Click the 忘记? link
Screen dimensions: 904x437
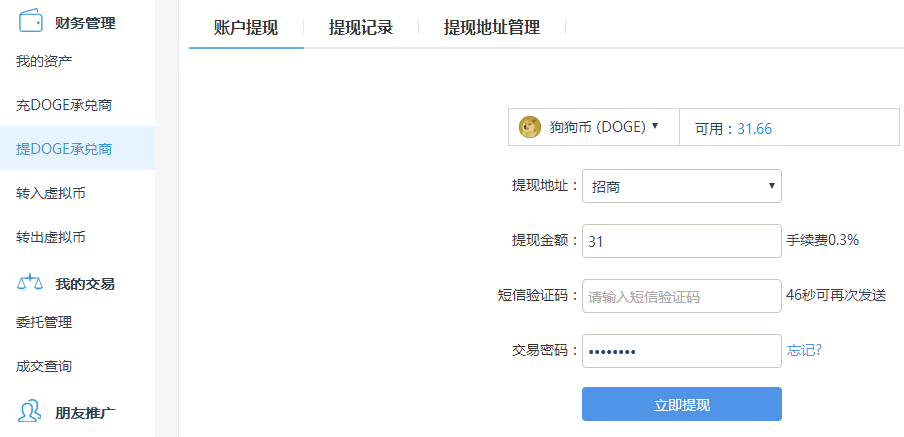point(804,350)
